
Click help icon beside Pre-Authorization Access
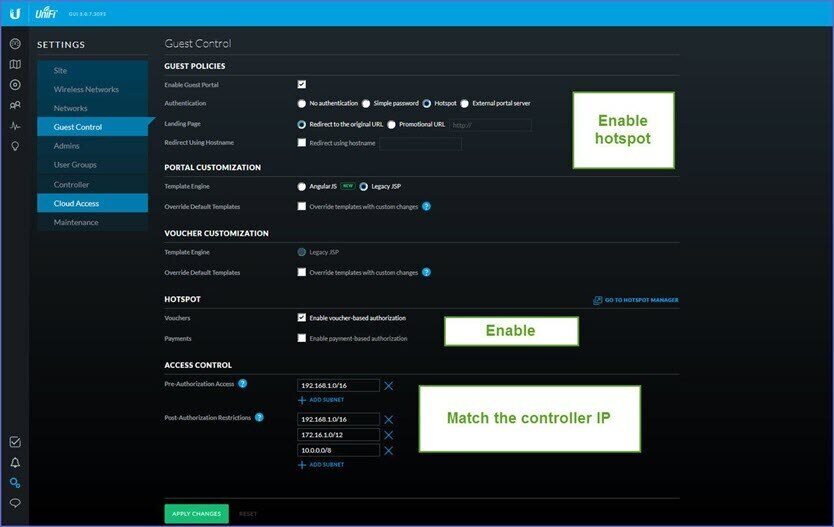243,383
